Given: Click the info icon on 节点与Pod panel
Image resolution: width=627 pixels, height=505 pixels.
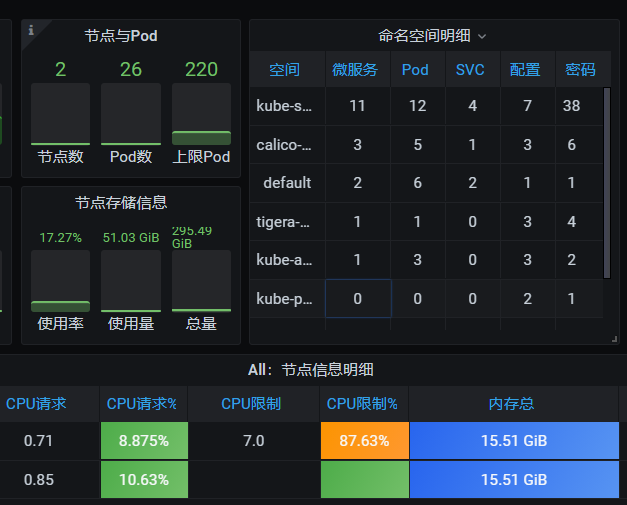Looking at the screenshot, I should [31, 30].
